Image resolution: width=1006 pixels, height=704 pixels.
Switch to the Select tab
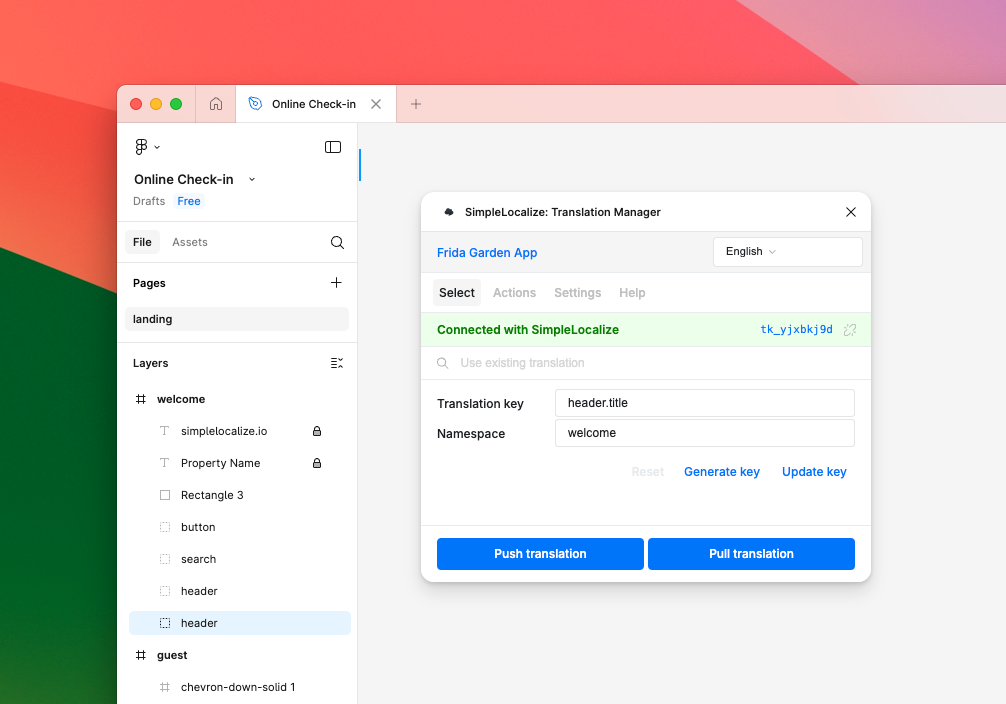pos(457,293)
